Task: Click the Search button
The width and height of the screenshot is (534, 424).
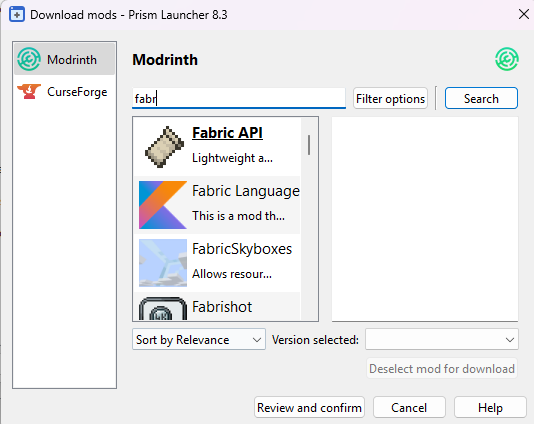Action: click(481, 98)
